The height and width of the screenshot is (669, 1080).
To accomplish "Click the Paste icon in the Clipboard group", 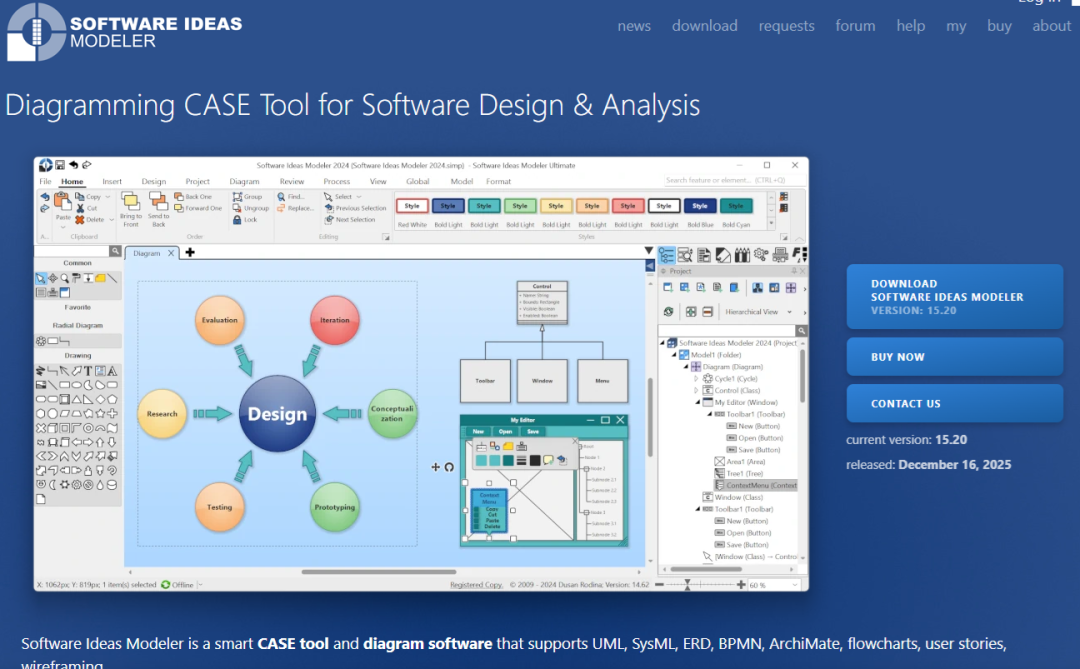I will click(x=63, y=203).
